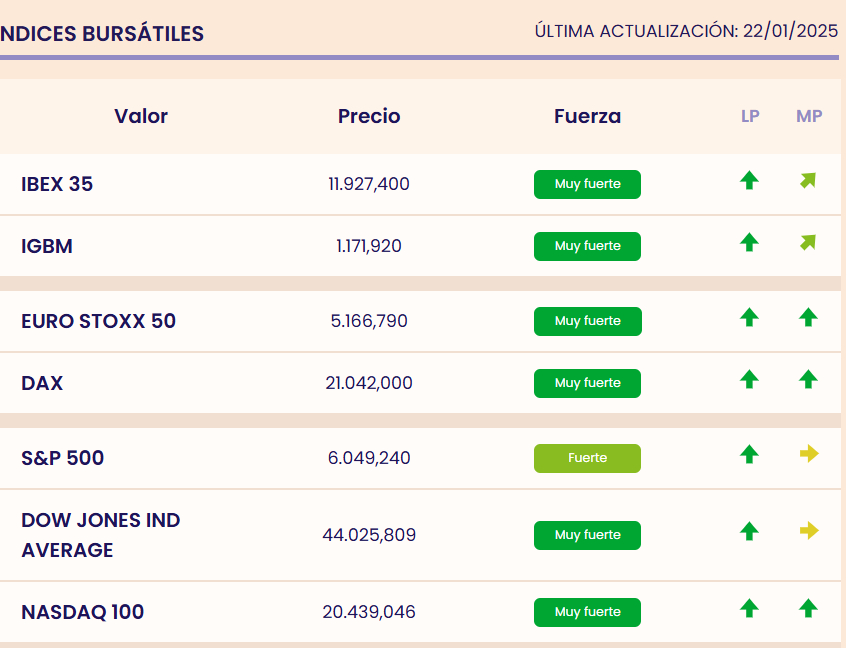Click the Fuerza column header
Image resolution: width=846 pixels, height=648 pixels.
tap(587, 116)
